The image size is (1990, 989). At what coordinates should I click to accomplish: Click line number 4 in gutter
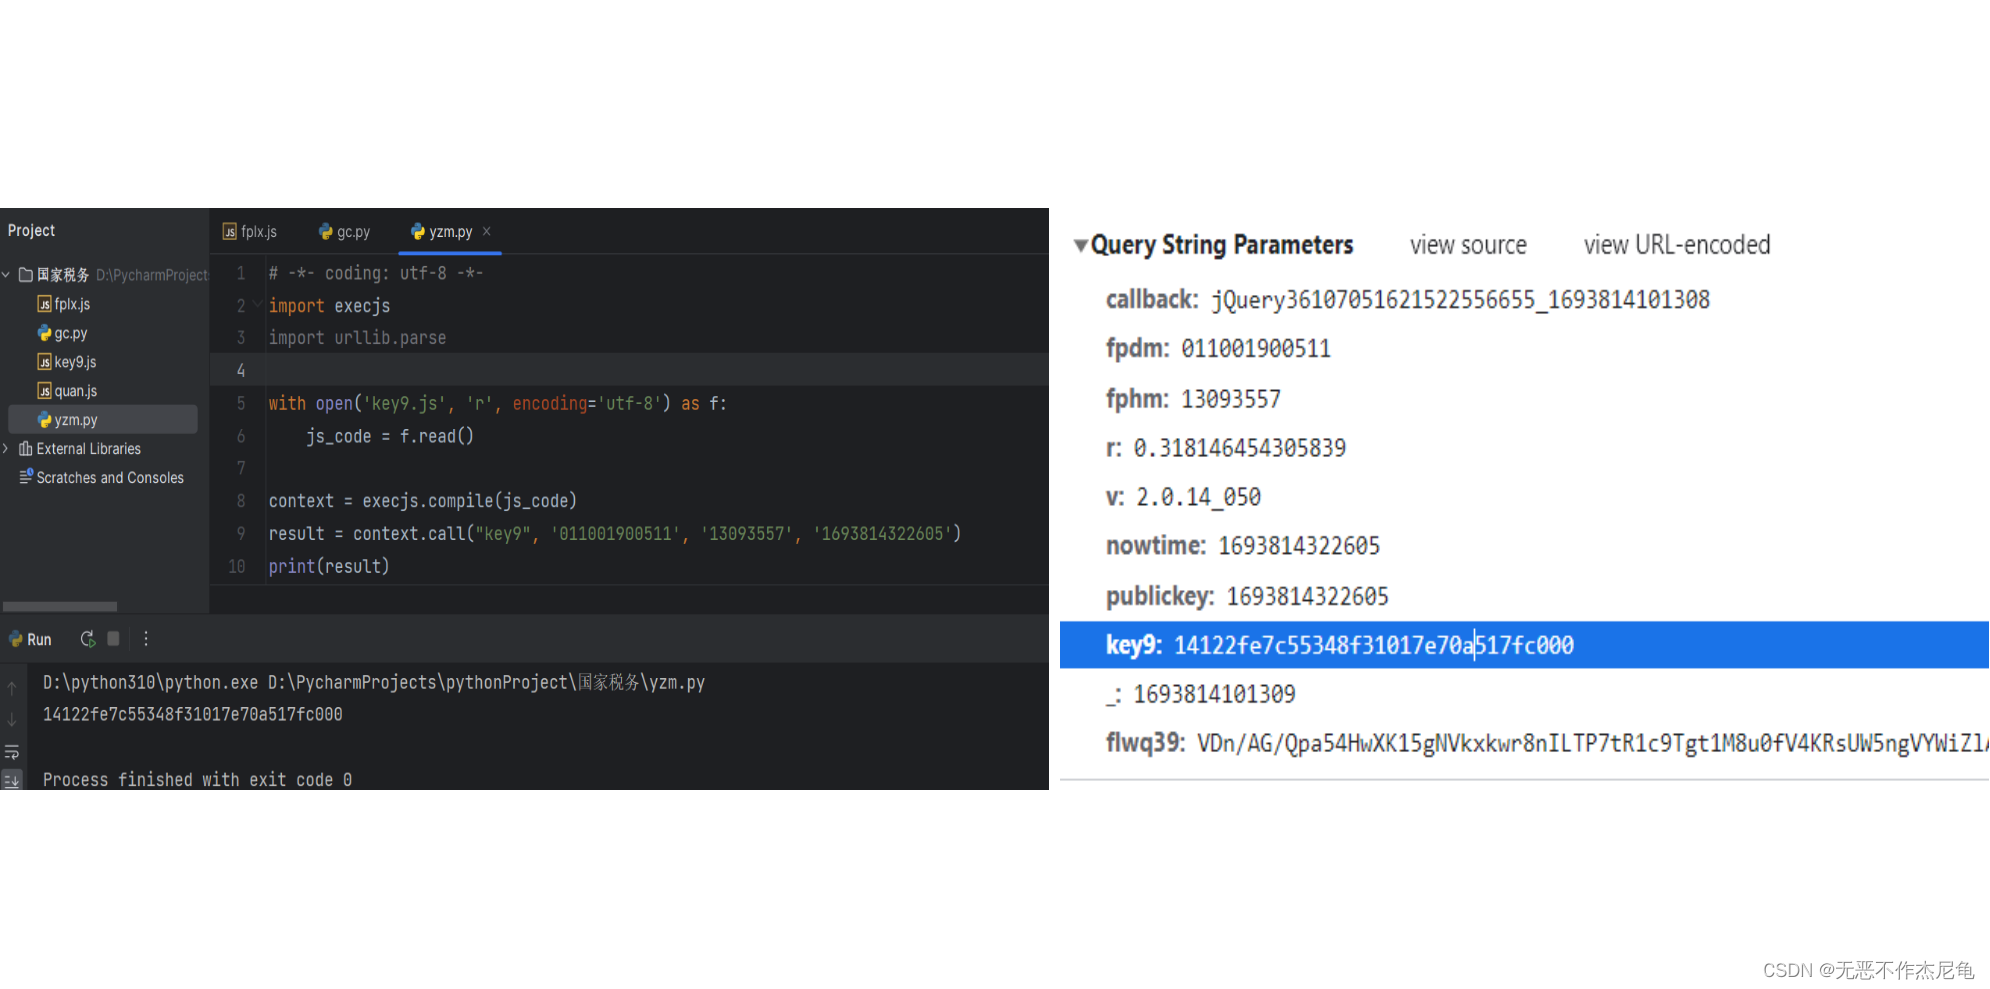click(241, 371)
